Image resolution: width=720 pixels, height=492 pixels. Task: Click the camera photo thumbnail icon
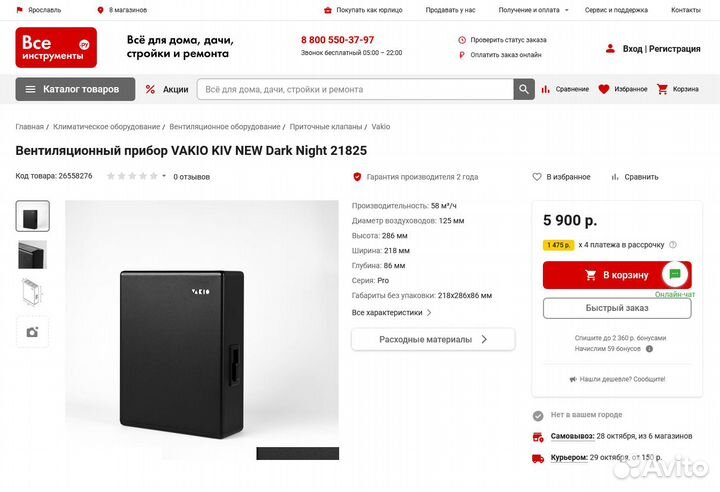click(x=32, y=332)
